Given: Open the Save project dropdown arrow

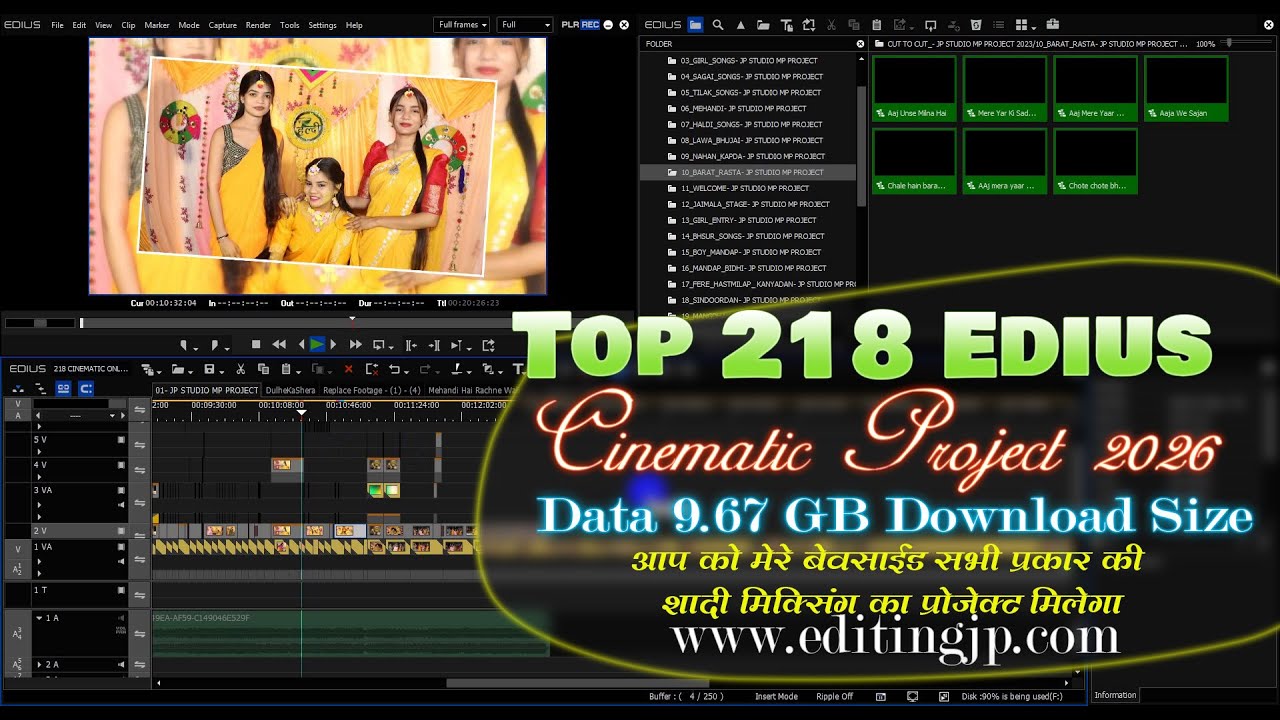Looking at the screenshot, I should (221, 372).
